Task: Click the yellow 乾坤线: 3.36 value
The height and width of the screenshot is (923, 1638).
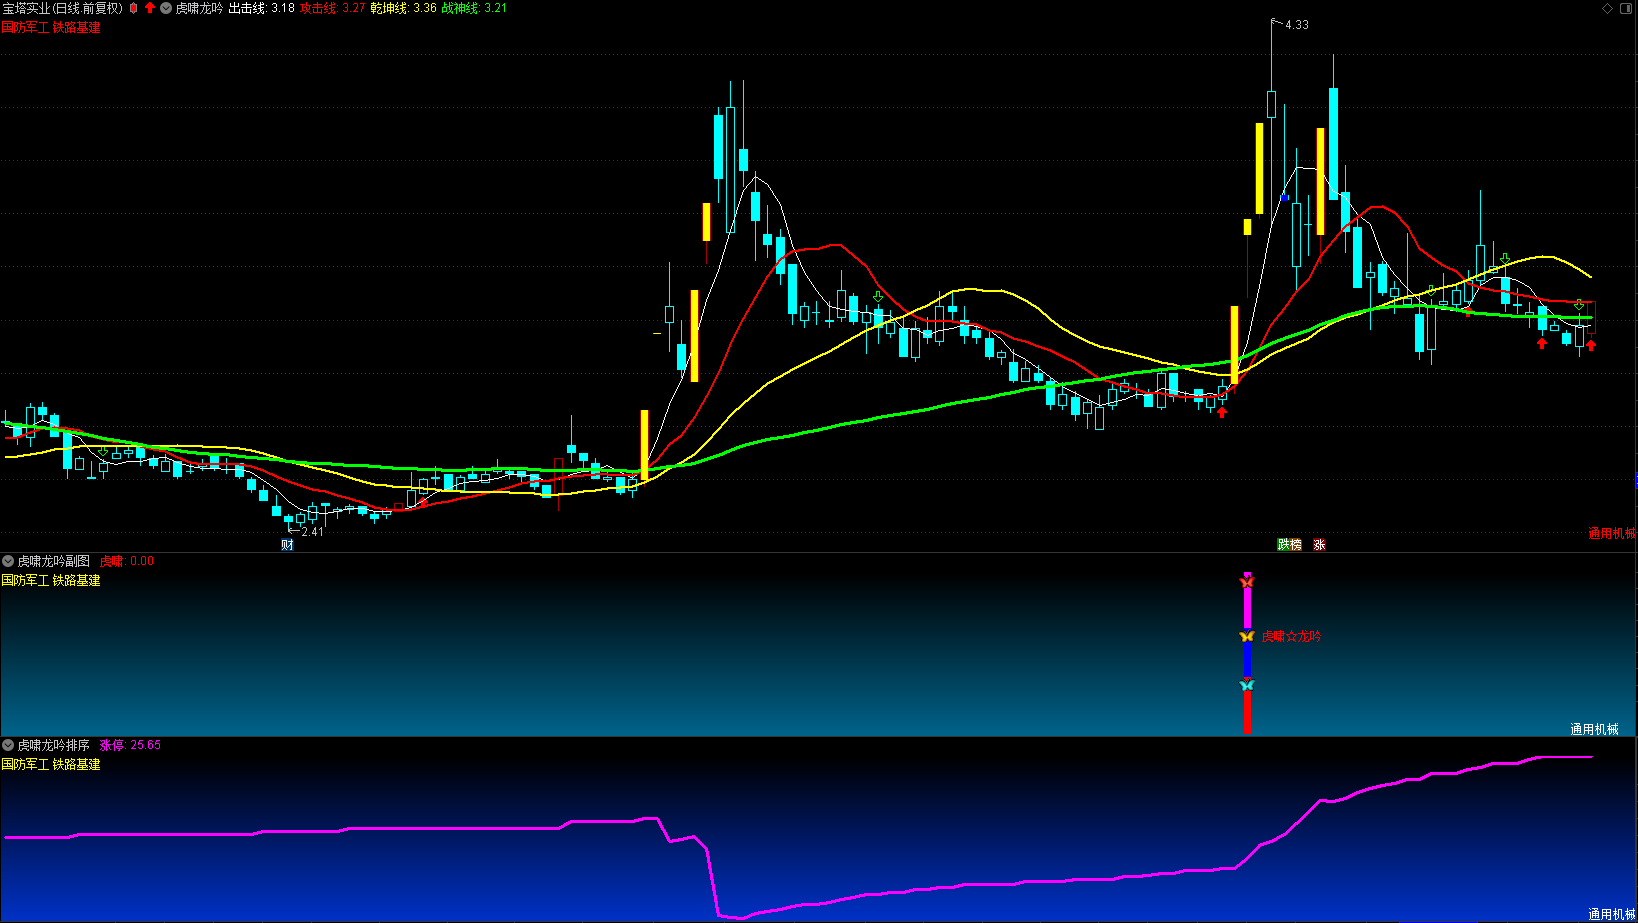Action: point(403,8)
